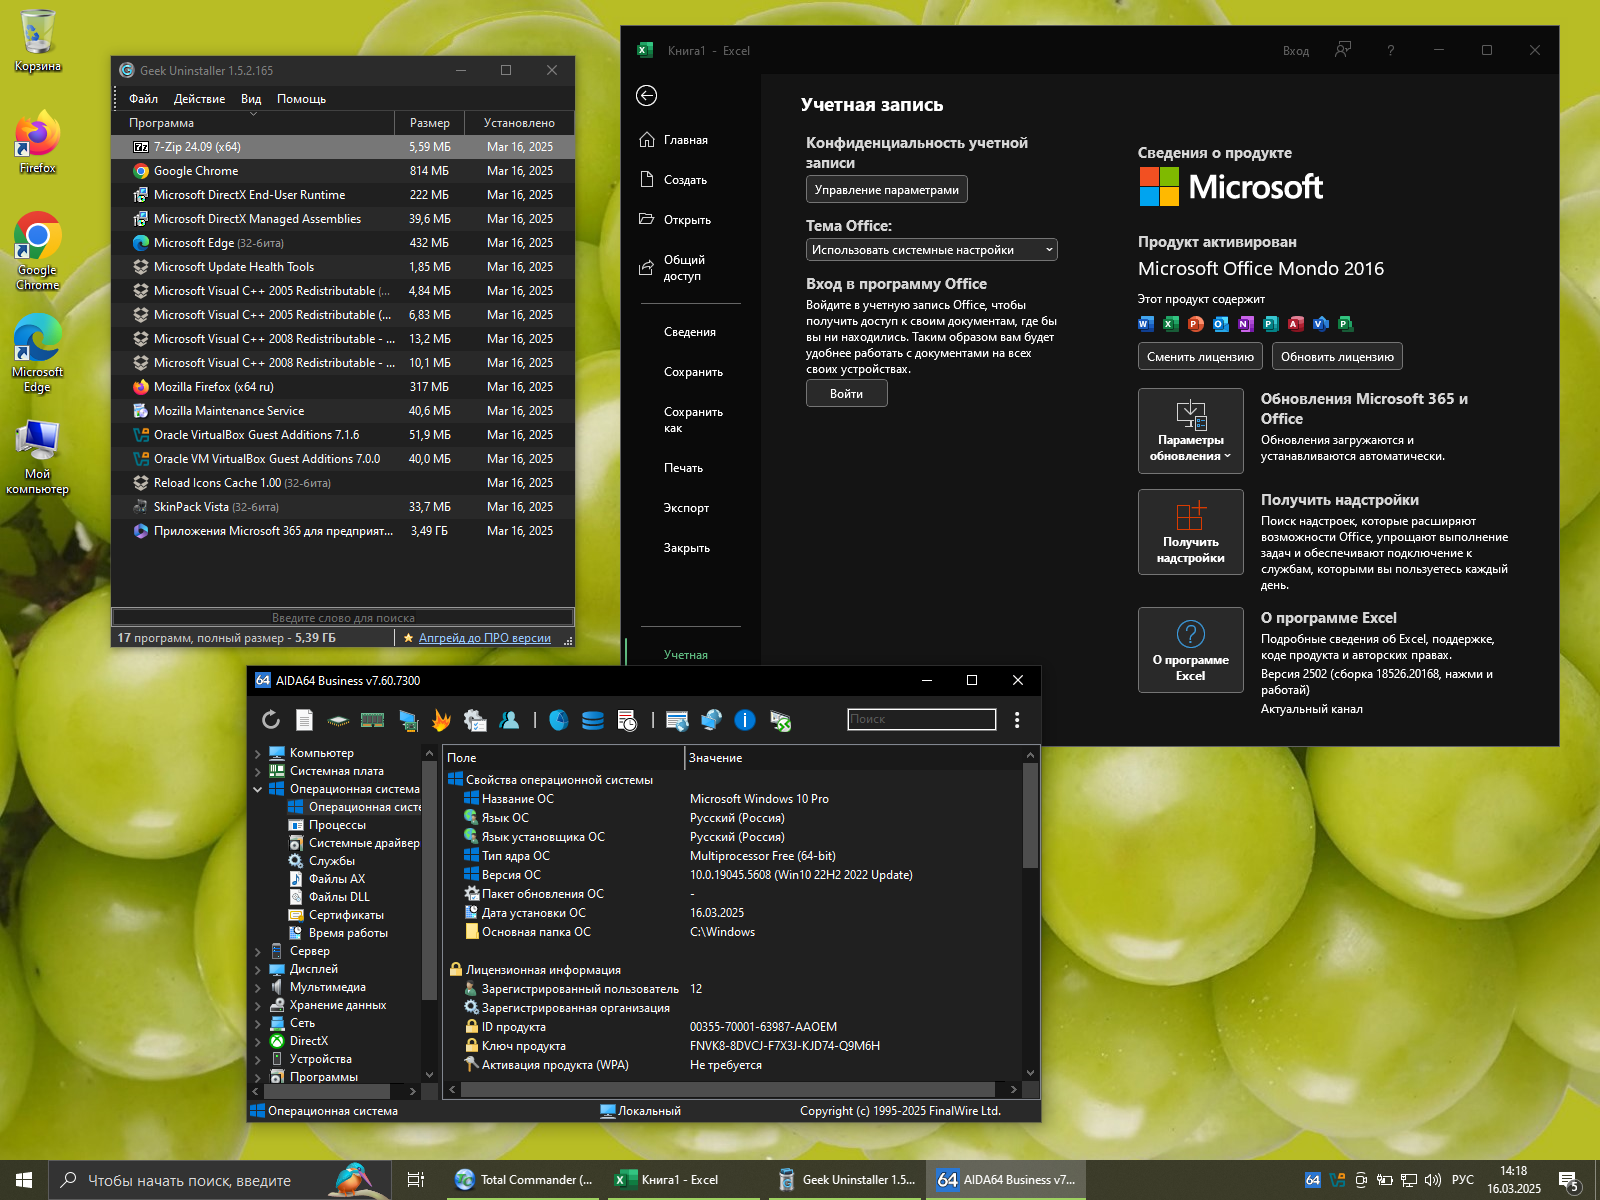The height and width of the screenshot is (1200, 1600).
Task: Expand the Сервер tree node
Action: (x=258, y=952)
